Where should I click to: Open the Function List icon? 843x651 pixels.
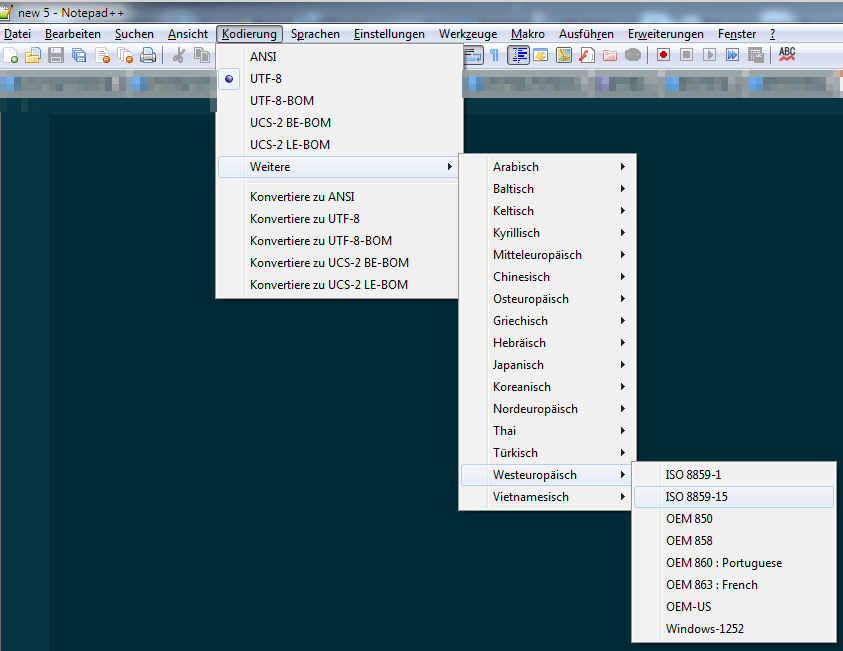tap(587, 55)
